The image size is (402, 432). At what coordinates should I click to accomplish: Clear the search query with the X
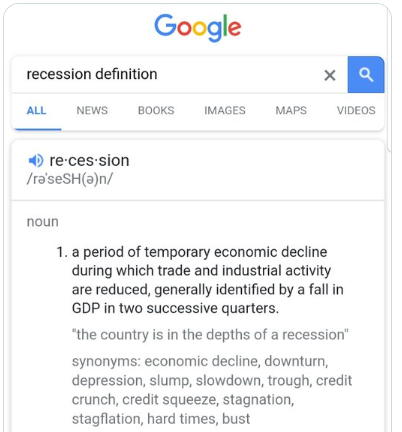(x=330, y=75)
